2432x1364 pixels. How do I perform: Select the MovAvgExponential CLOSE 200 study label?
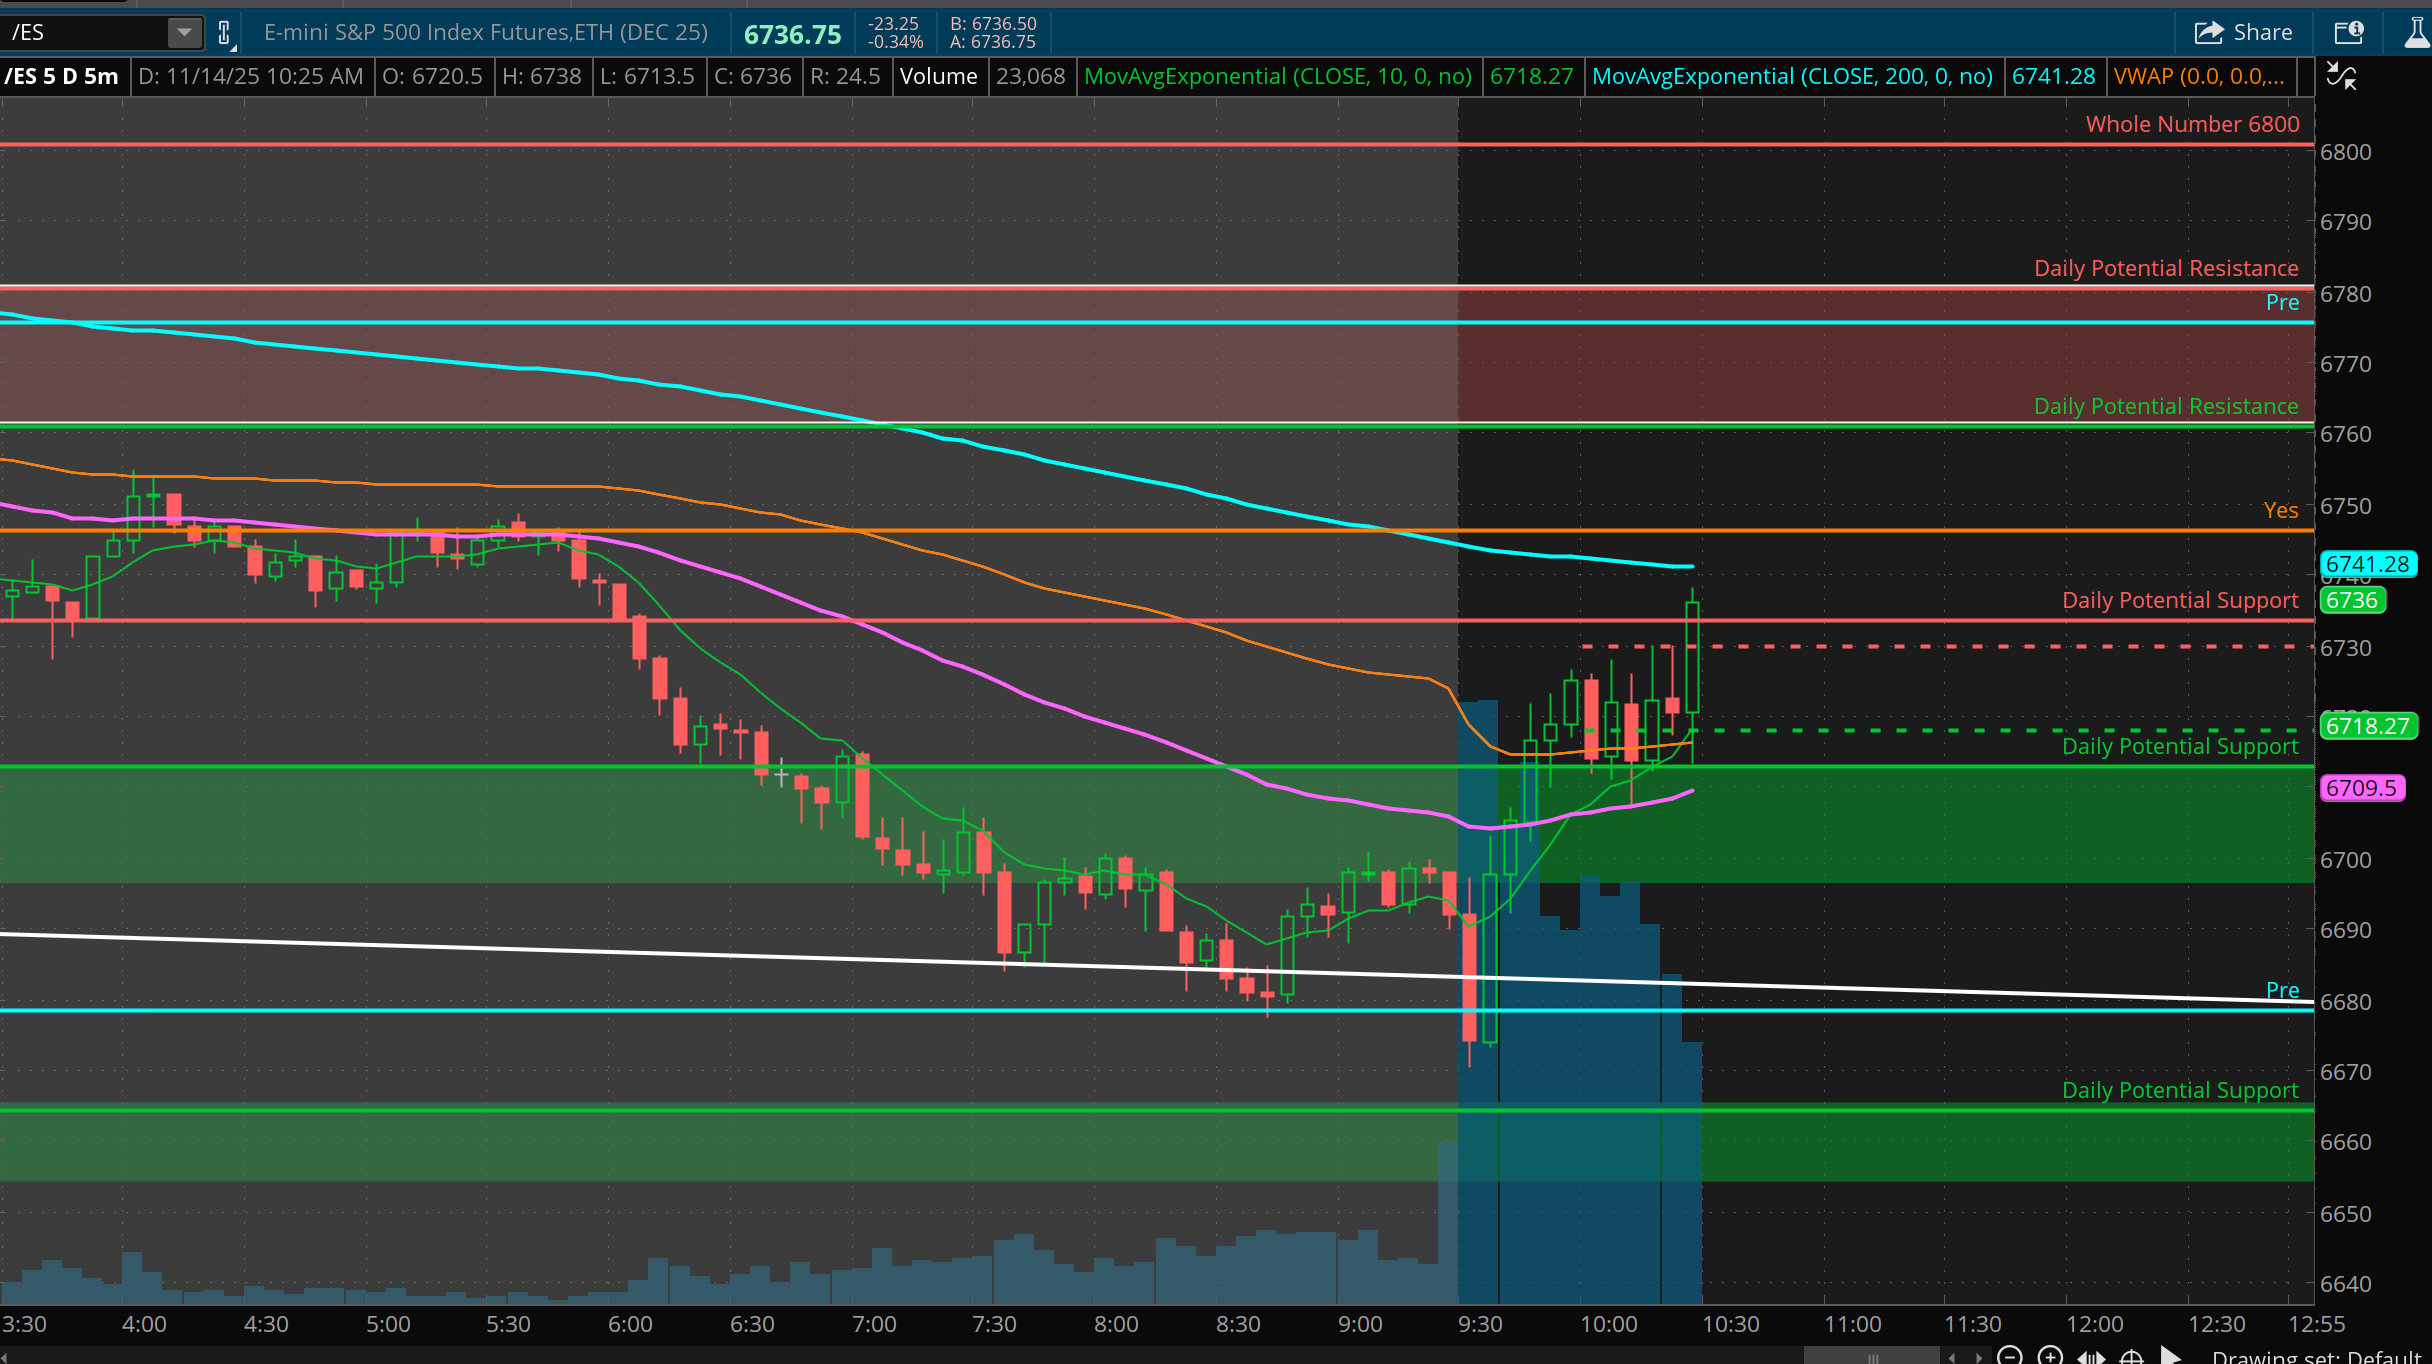pyautogui.click(x=1792, y=77)
